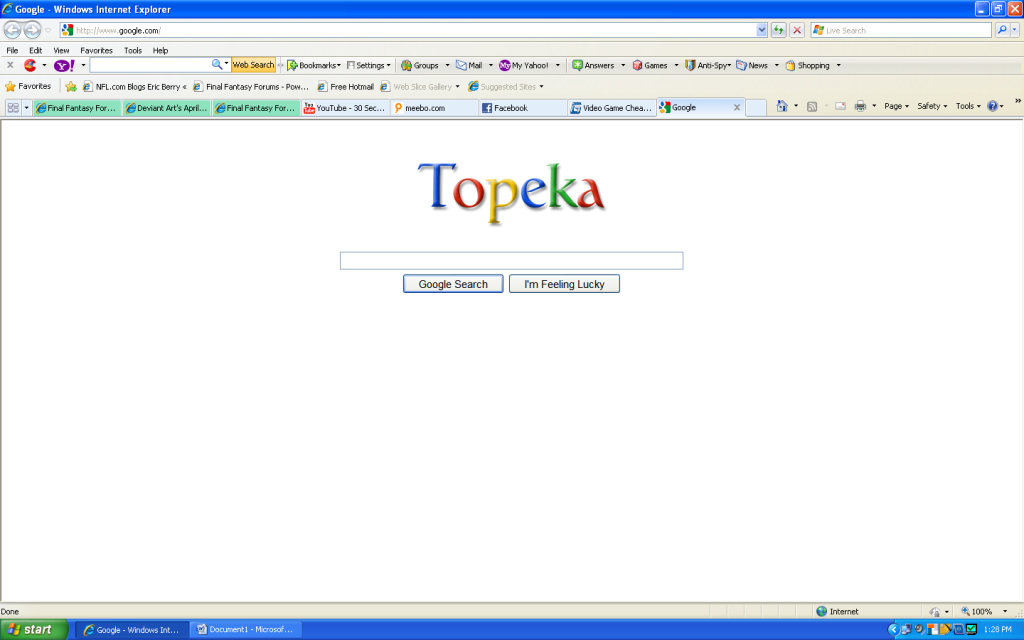Open the zoom level 100% dropdown

click(x=980, y=611)
